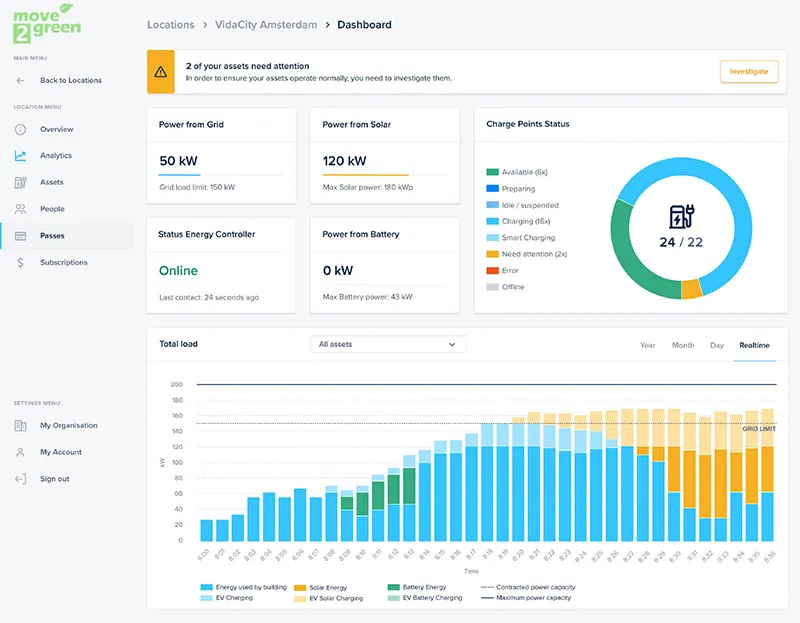800x623 pixels.
Task: Switch Total load to Month tab
Action: tap(683, 345)
